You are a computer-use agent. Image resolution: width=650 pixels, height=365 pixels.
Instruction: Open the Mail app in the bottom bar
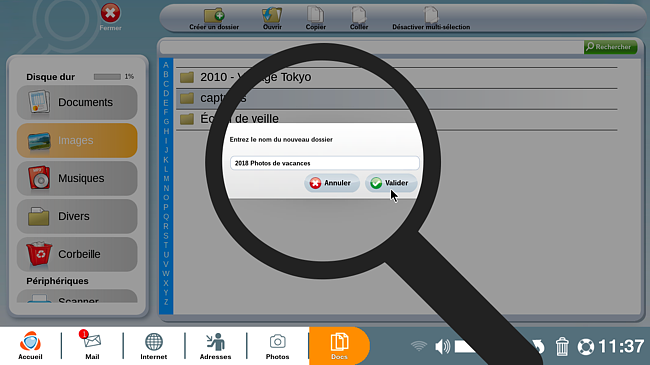(92, 345)
